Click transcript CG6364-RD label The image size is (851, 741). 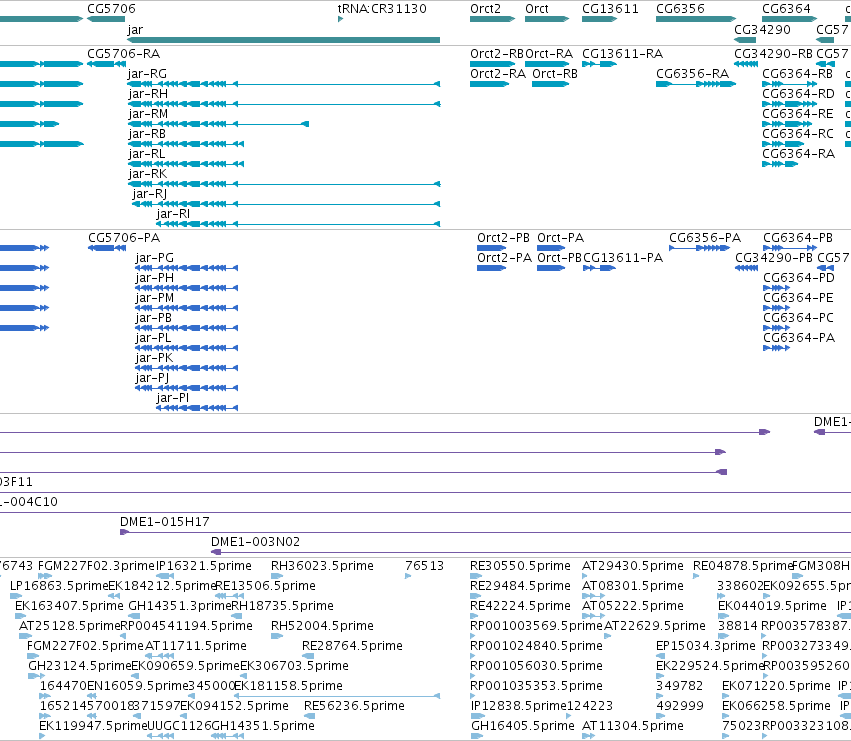798,94
